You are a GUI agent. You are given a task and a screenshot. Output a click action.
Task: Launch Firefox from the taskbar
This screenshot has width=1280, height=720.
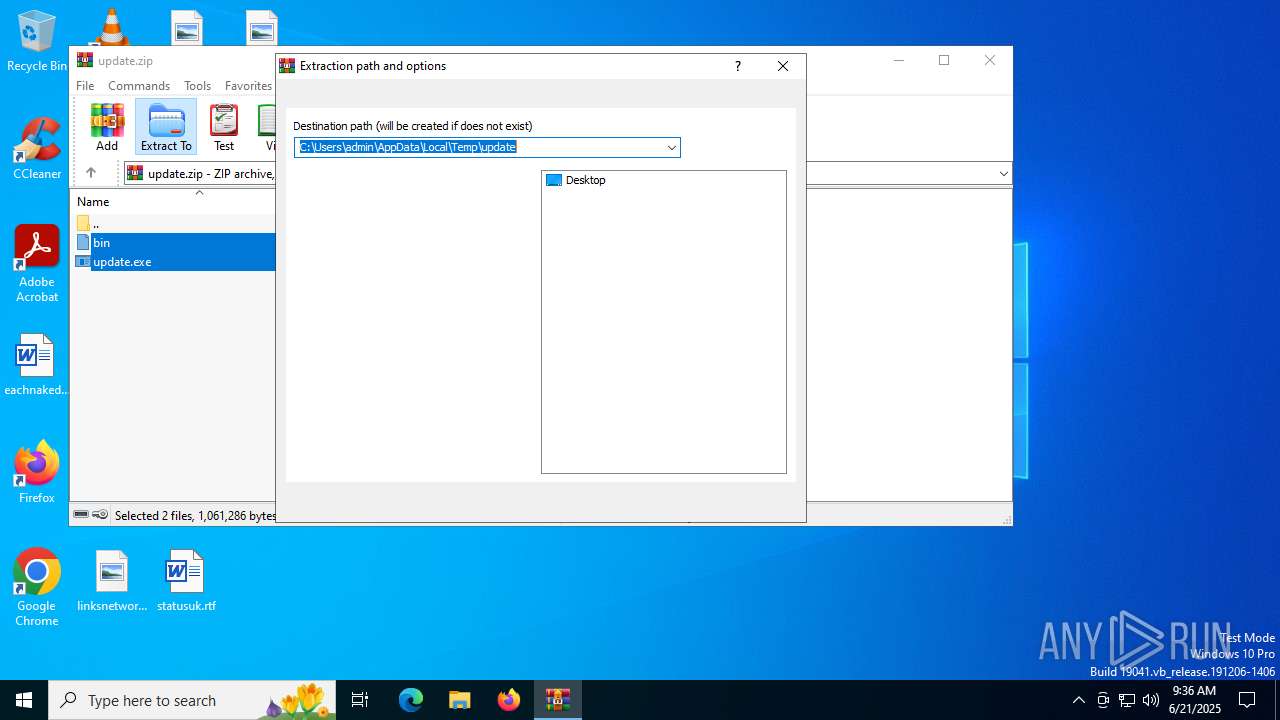coord(509,700)
